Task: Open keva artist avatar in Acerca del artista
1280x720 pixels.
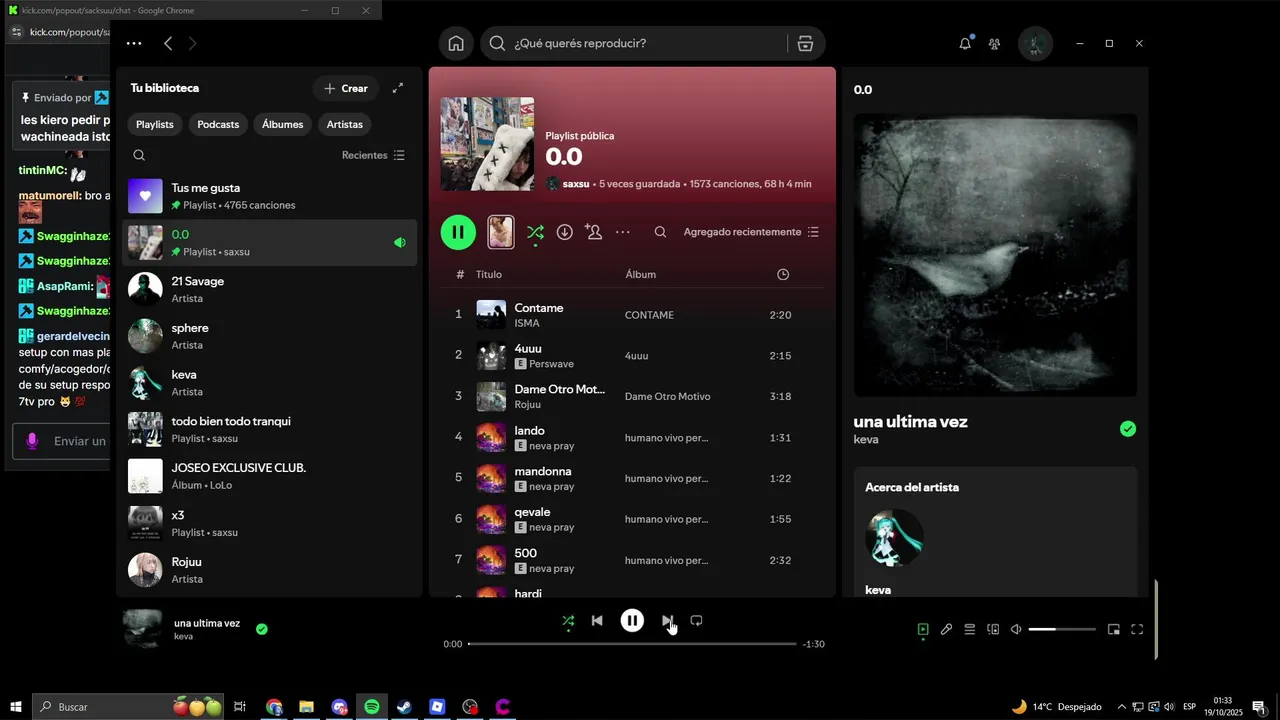Action: [x=894, y=538]
